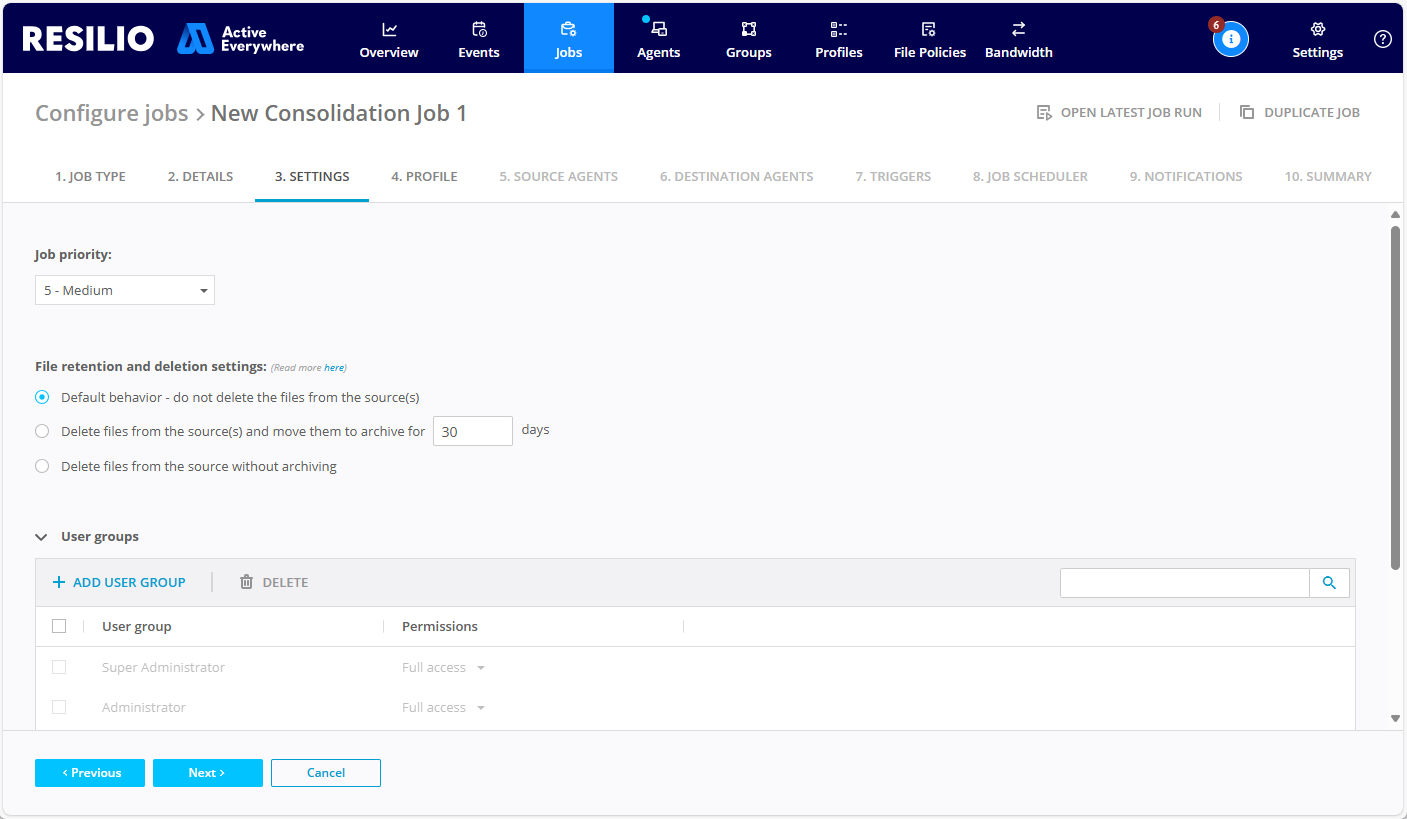Open the Overview page icon
This screenshot has height=819, width=1407.
pyautogui.click(x=388, y=31)
